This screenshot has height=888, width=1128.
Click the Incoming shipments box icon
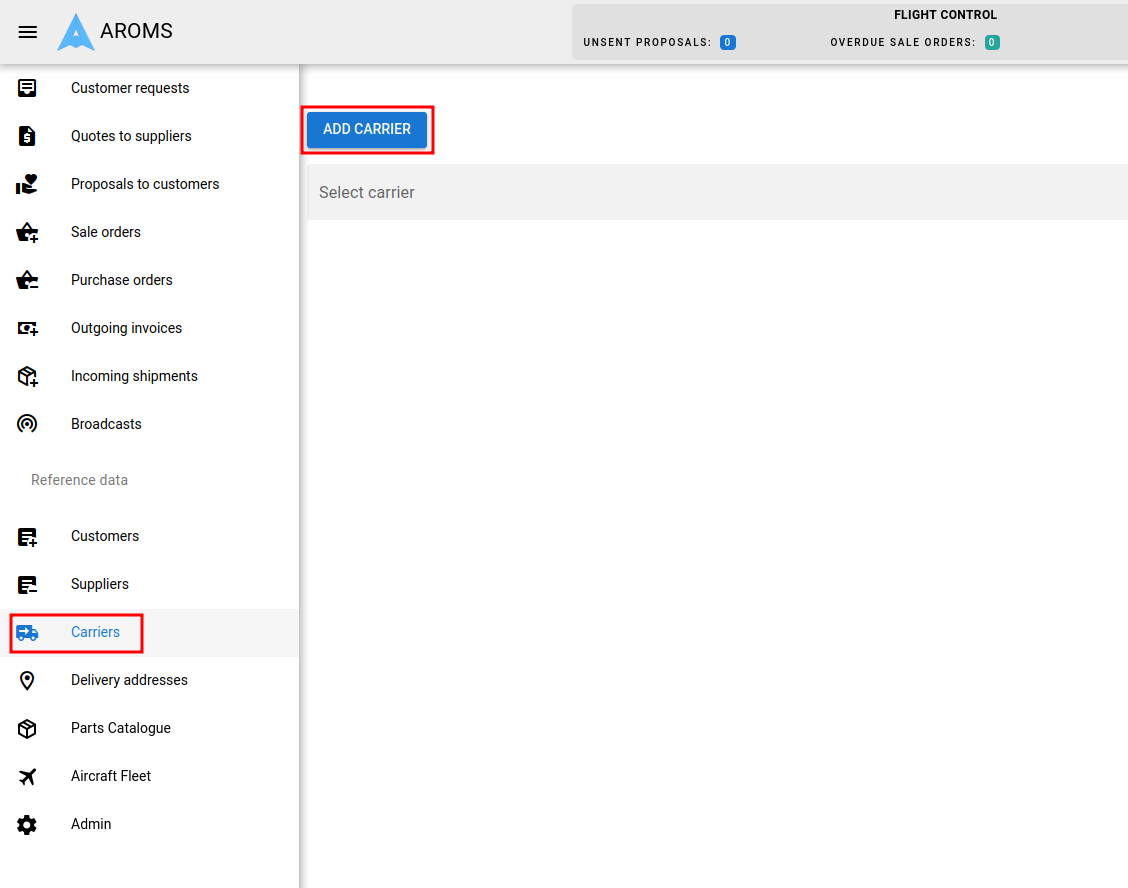point(27,376)
